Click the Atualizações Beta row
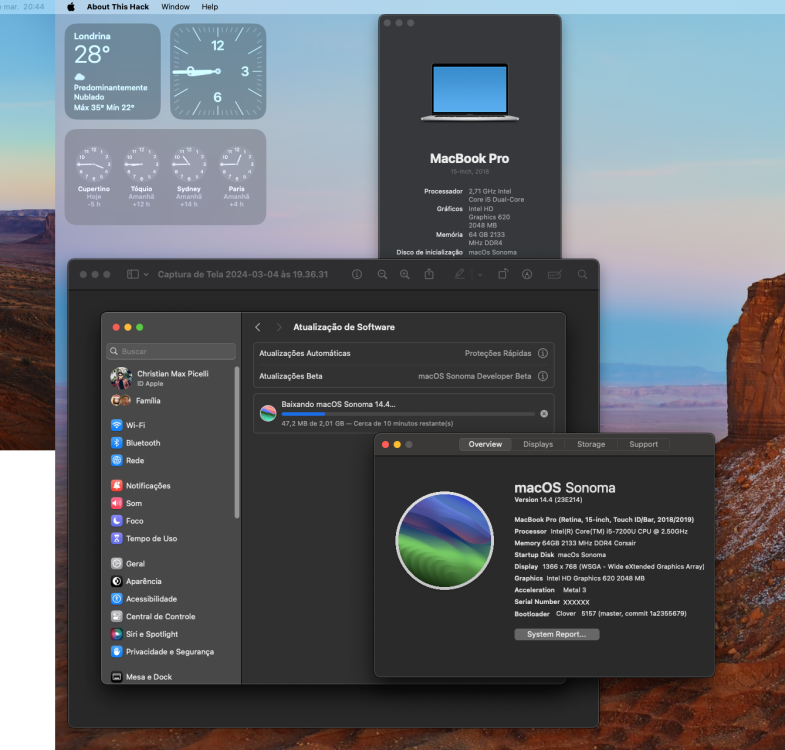The width and height of the screenshot is (785, 750). 404,376
